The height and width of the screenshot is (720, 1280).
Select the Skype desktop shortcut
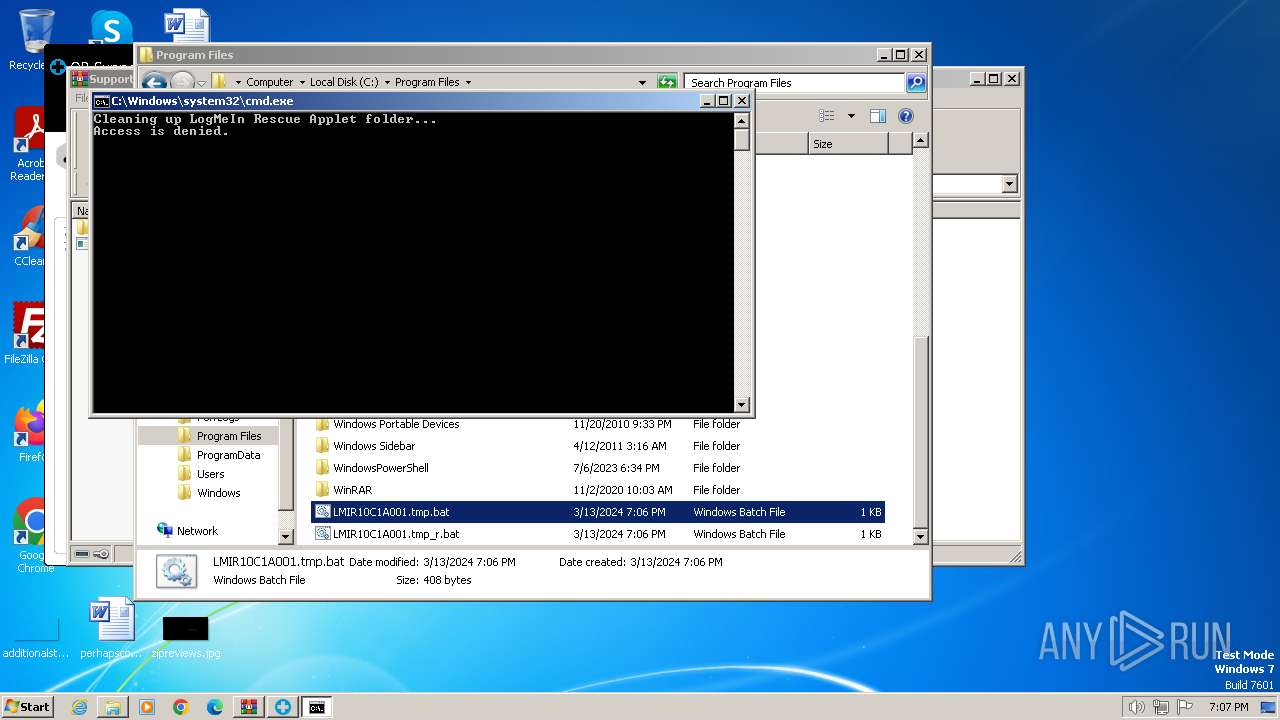[x=111, y=27]
